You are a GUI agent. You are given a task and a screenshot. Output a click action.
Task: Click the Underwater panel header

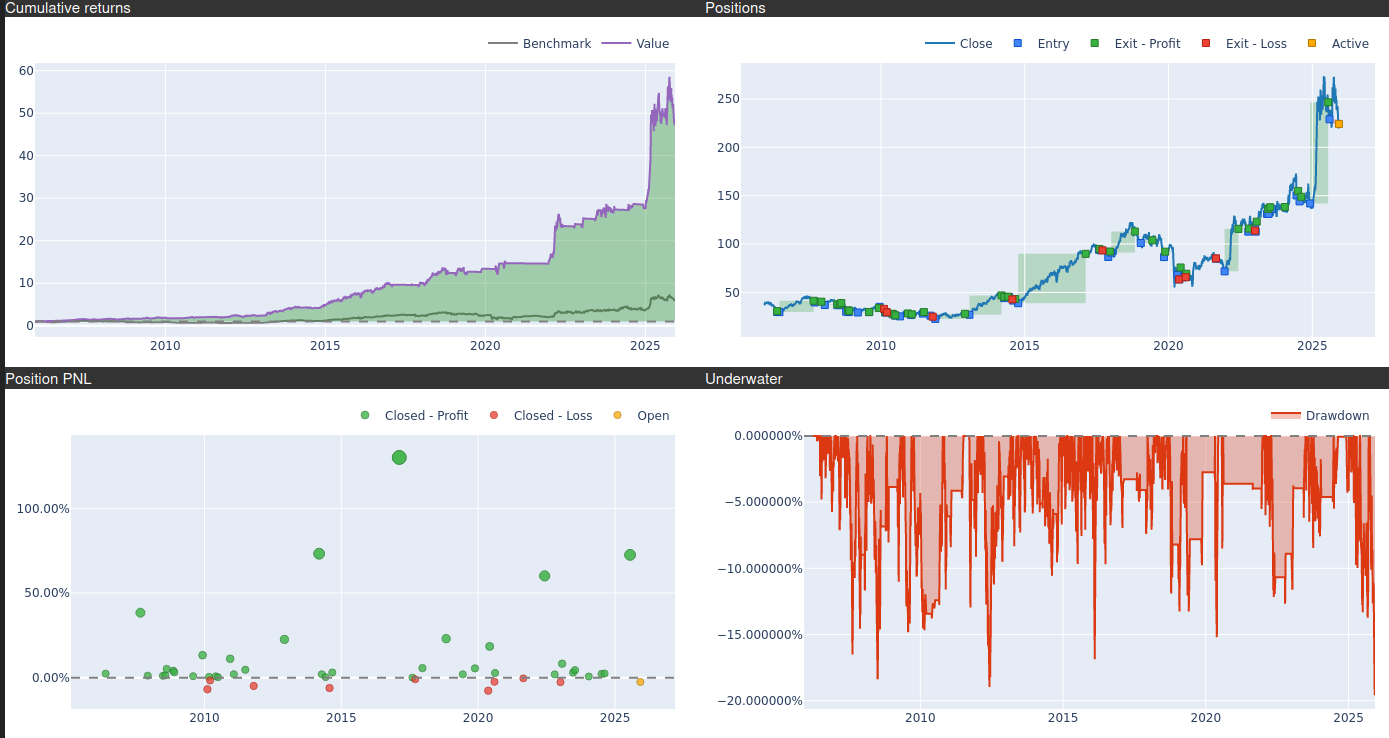click(x=743, y=379)
